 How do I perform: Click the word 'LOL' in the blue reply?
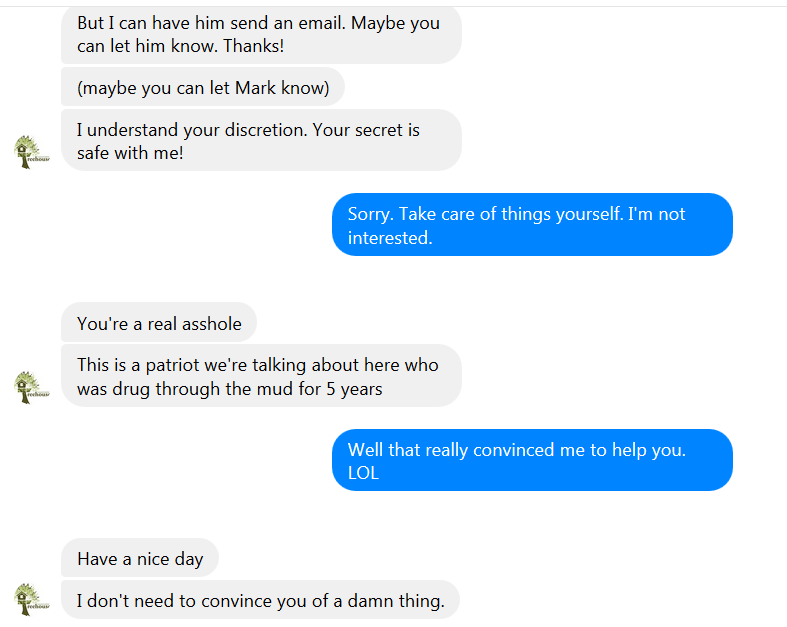(x=364, y=473)
